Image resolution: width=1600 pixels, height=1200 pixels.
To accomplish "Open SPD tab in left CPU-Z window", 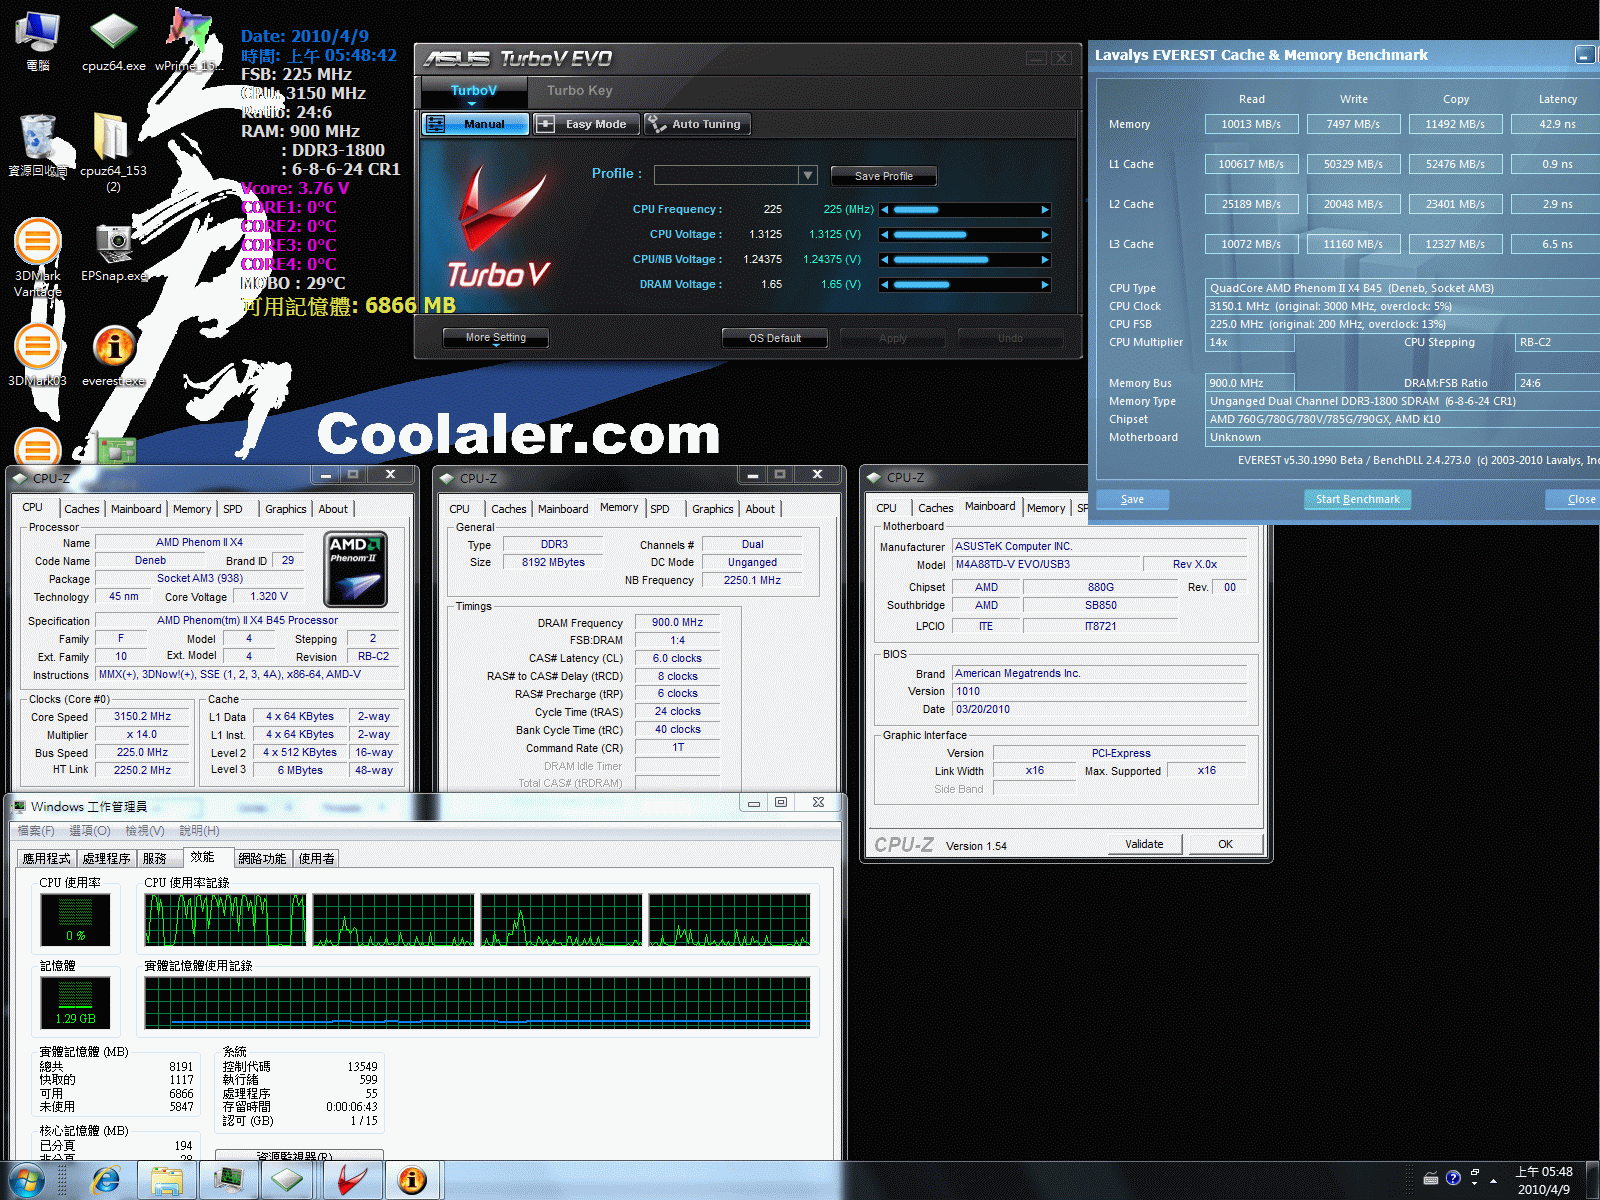I will [x=233, y=509].
